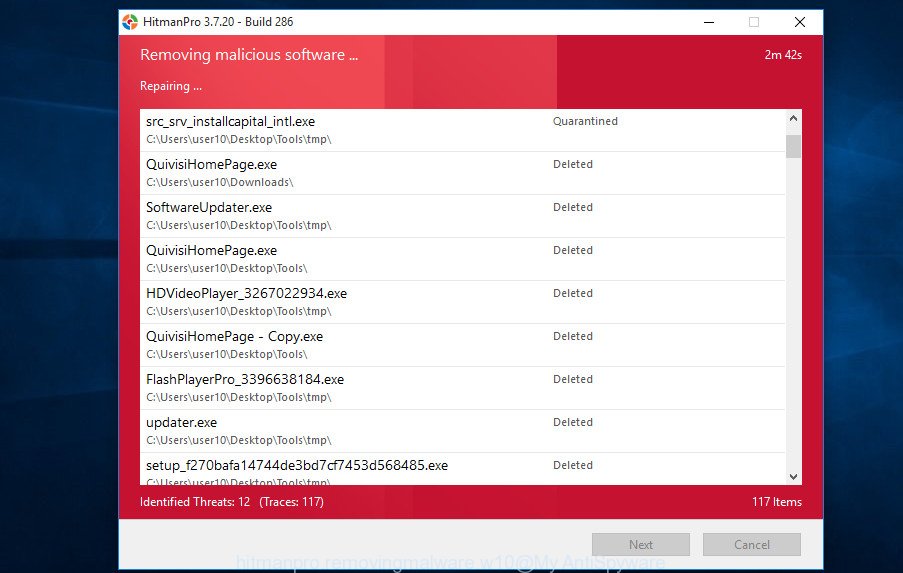Click the Removing malicious software heading
The image size is (903, 573).
click(x=249, y=55)
